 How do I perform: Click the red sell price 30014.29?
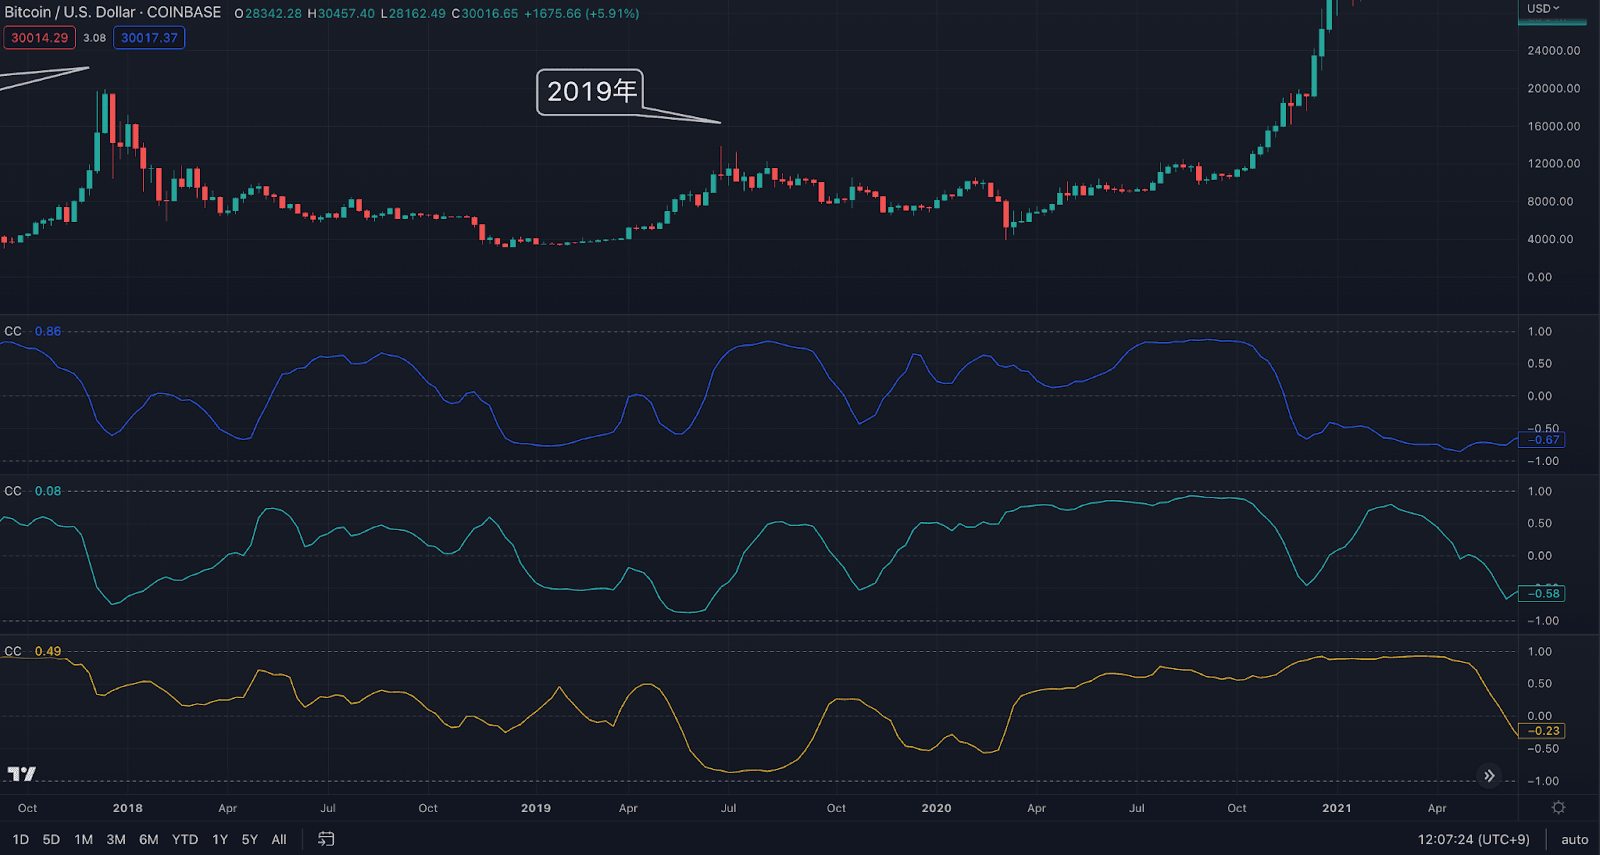point(40,38)
